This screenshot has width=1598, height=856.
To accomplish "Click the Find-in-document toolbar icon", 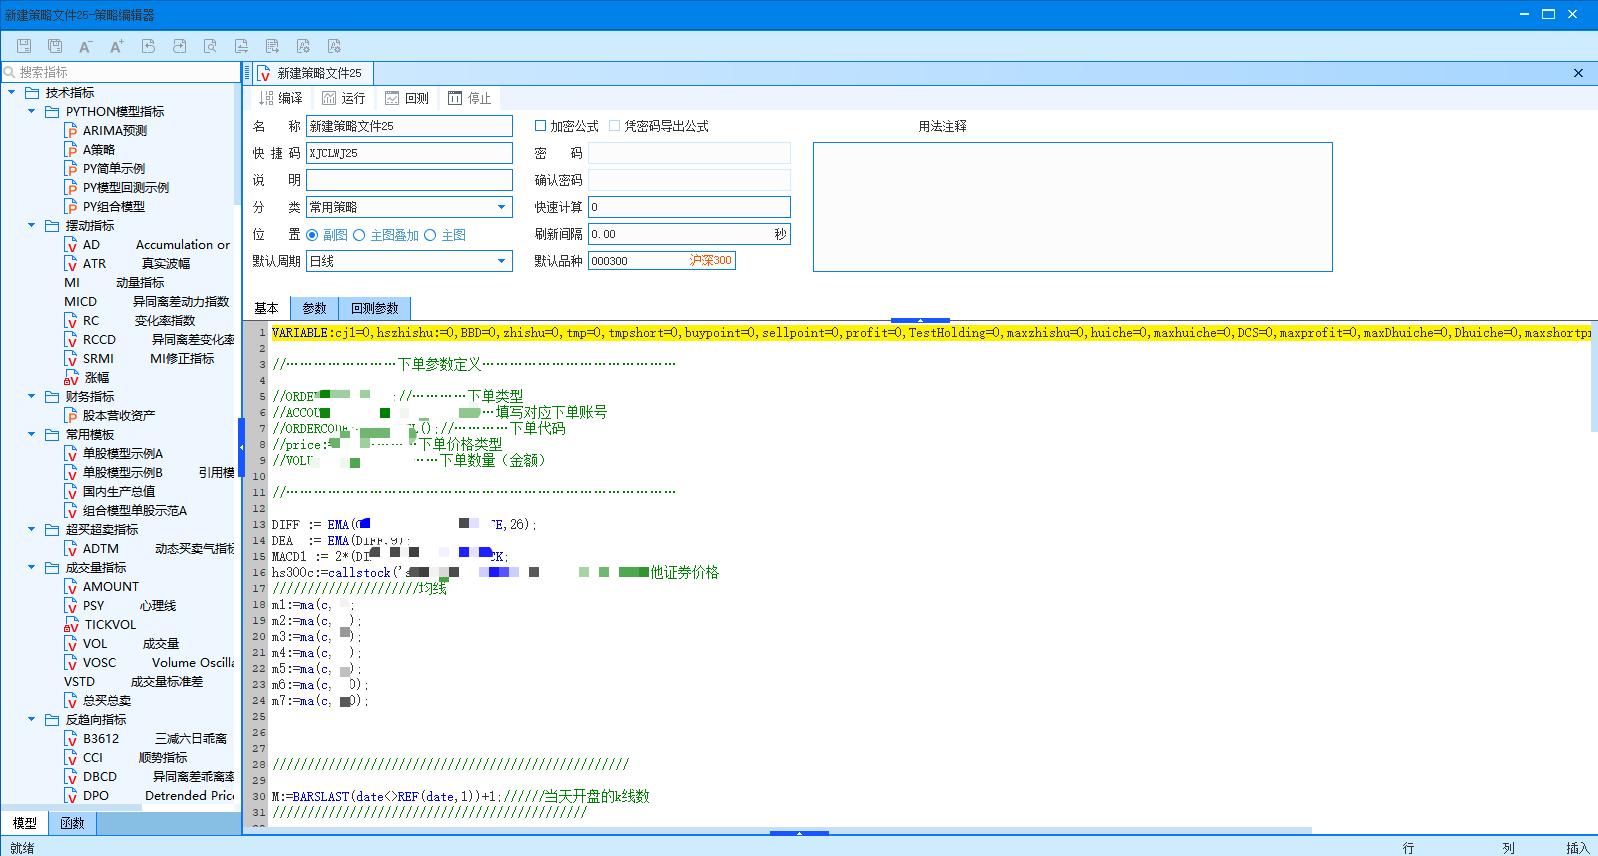I will point(210,46).
